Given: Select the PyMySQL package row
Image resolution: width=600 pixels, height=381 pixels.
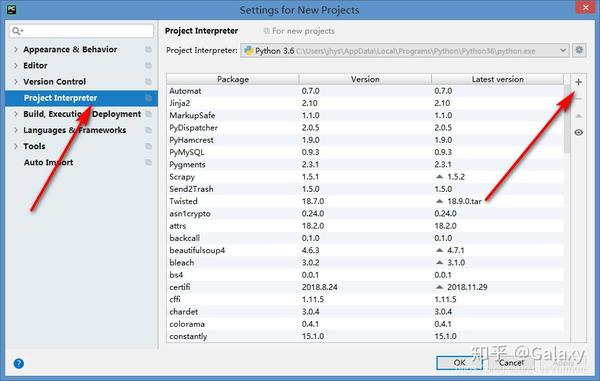Looking at the screenshot, I should click(365, 152).
